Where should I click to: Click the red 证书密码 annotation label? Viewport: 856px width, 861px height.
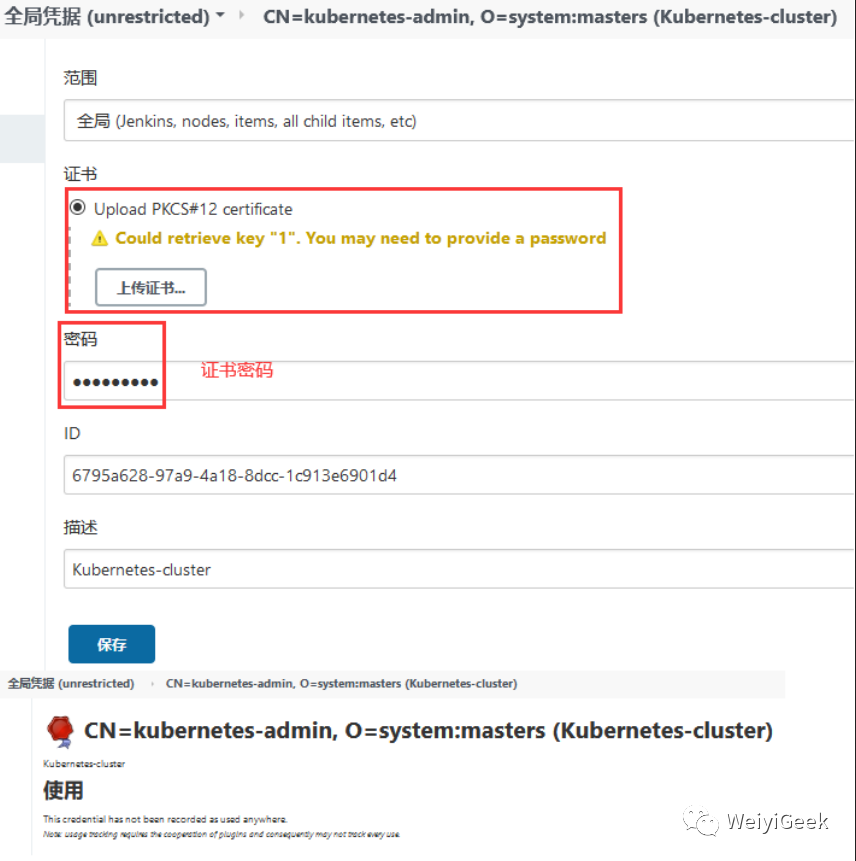click(x=237, y=370)
